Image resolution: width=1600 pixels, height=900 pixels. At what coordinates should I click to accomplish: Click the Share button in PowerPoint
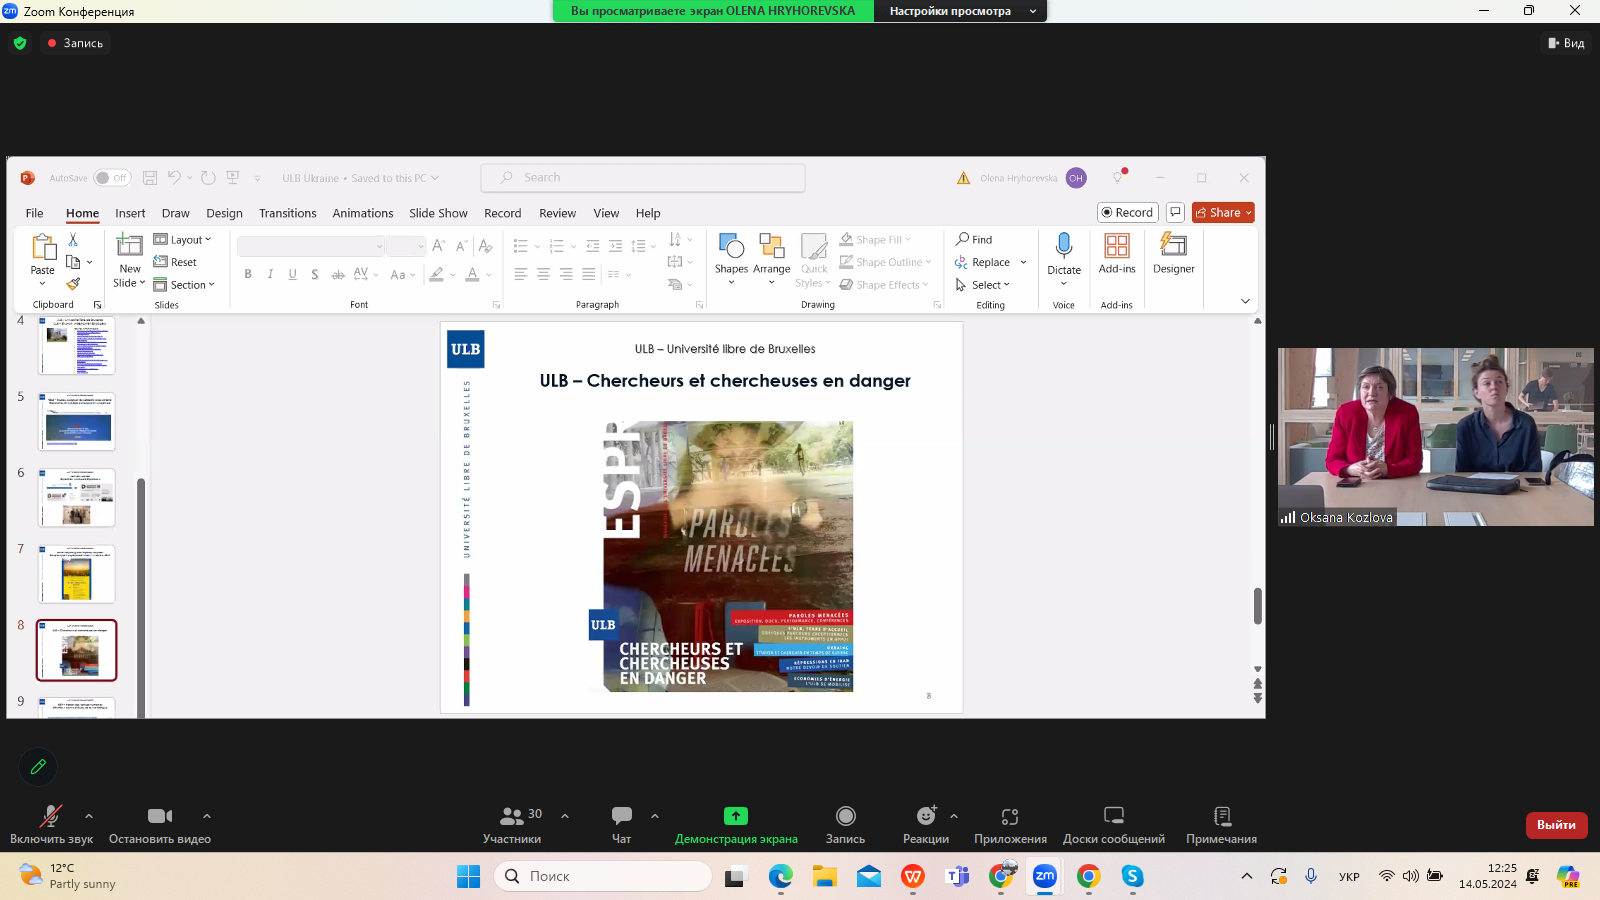point(1222,213)
